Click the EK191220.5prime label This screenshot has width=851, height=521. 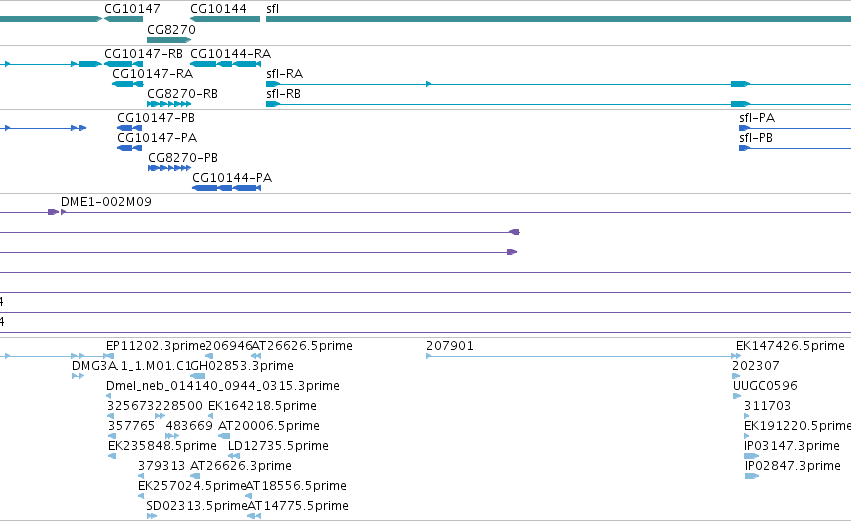click(797, 425)
